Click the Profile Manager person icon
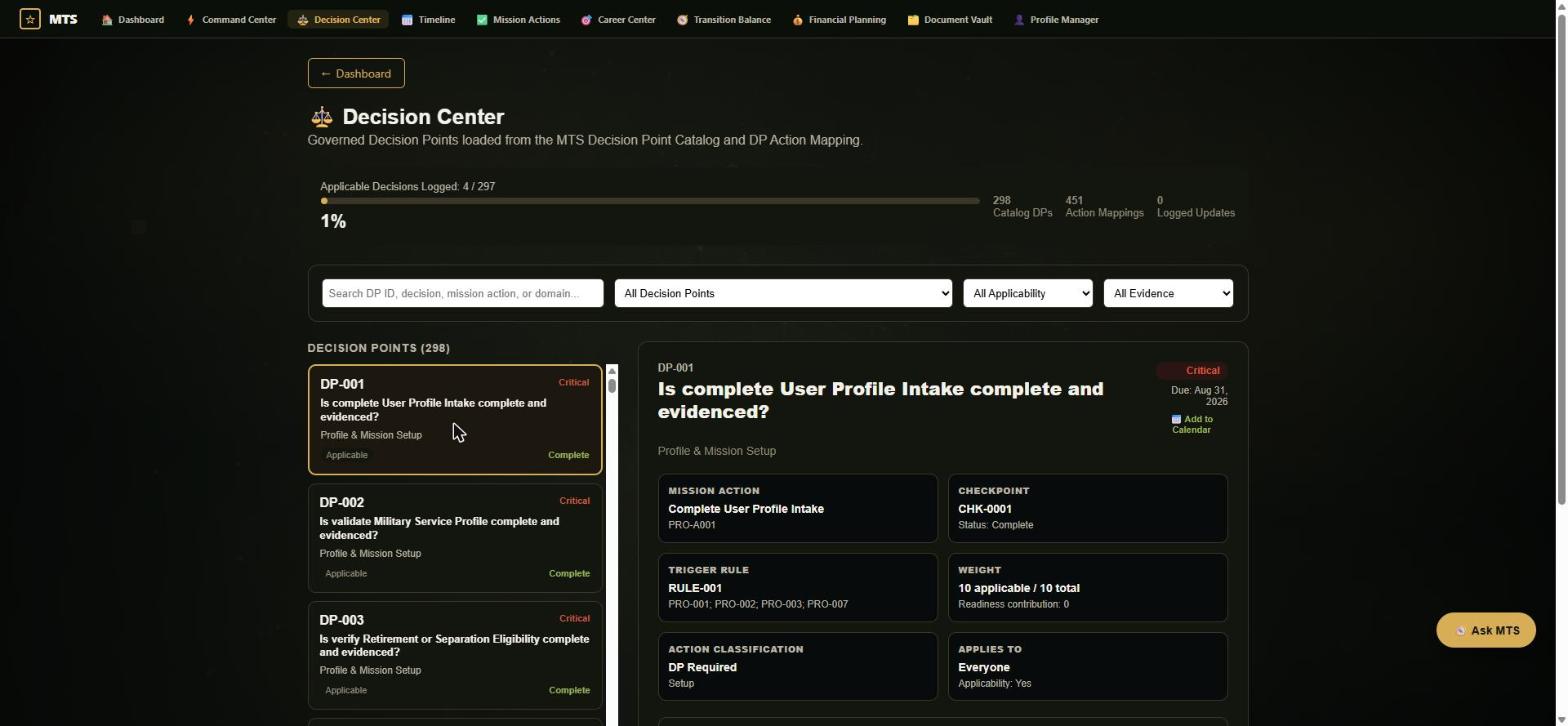Viewport: 1568px width, 726px height. [x=1019, y=20]
